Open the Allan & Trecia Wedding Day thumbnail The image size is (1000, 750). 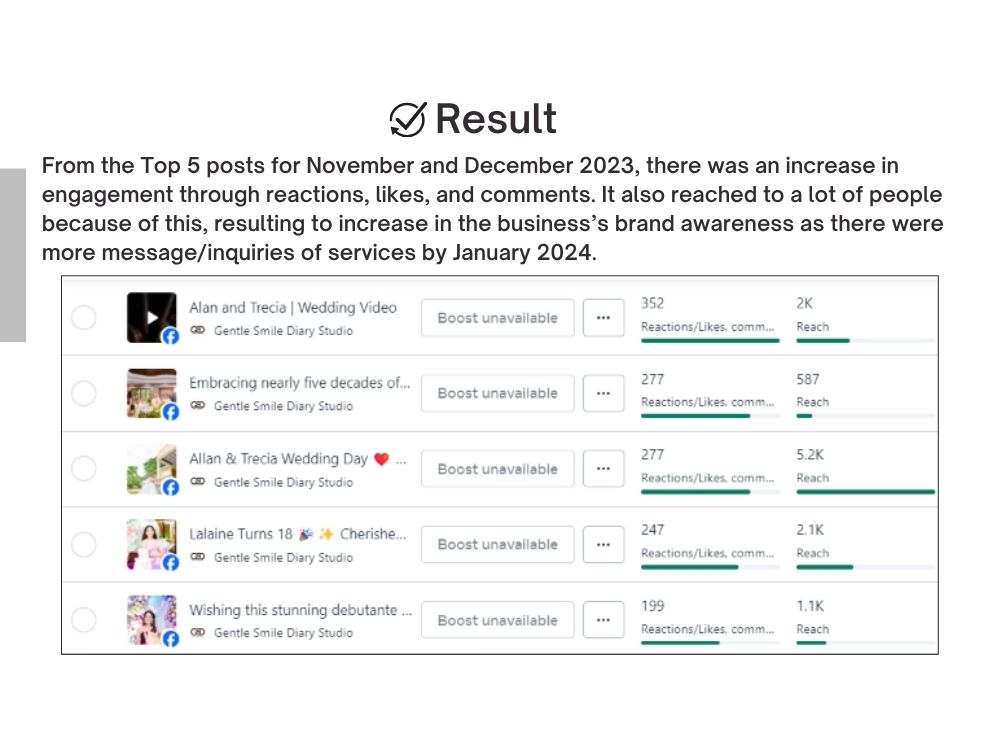coord(152,469)
